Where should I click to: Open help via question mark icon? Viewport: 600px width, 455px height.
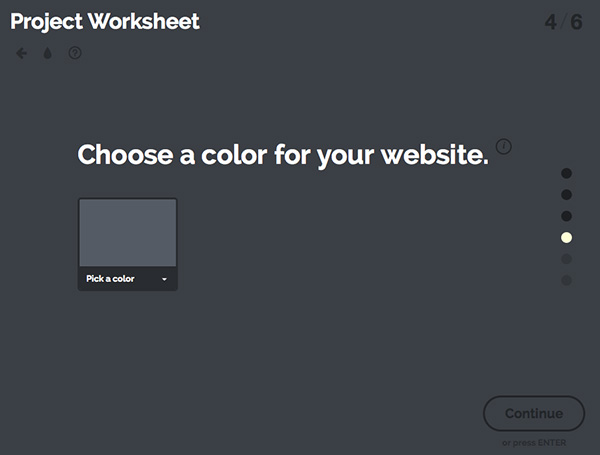click(x=74, y=53)
